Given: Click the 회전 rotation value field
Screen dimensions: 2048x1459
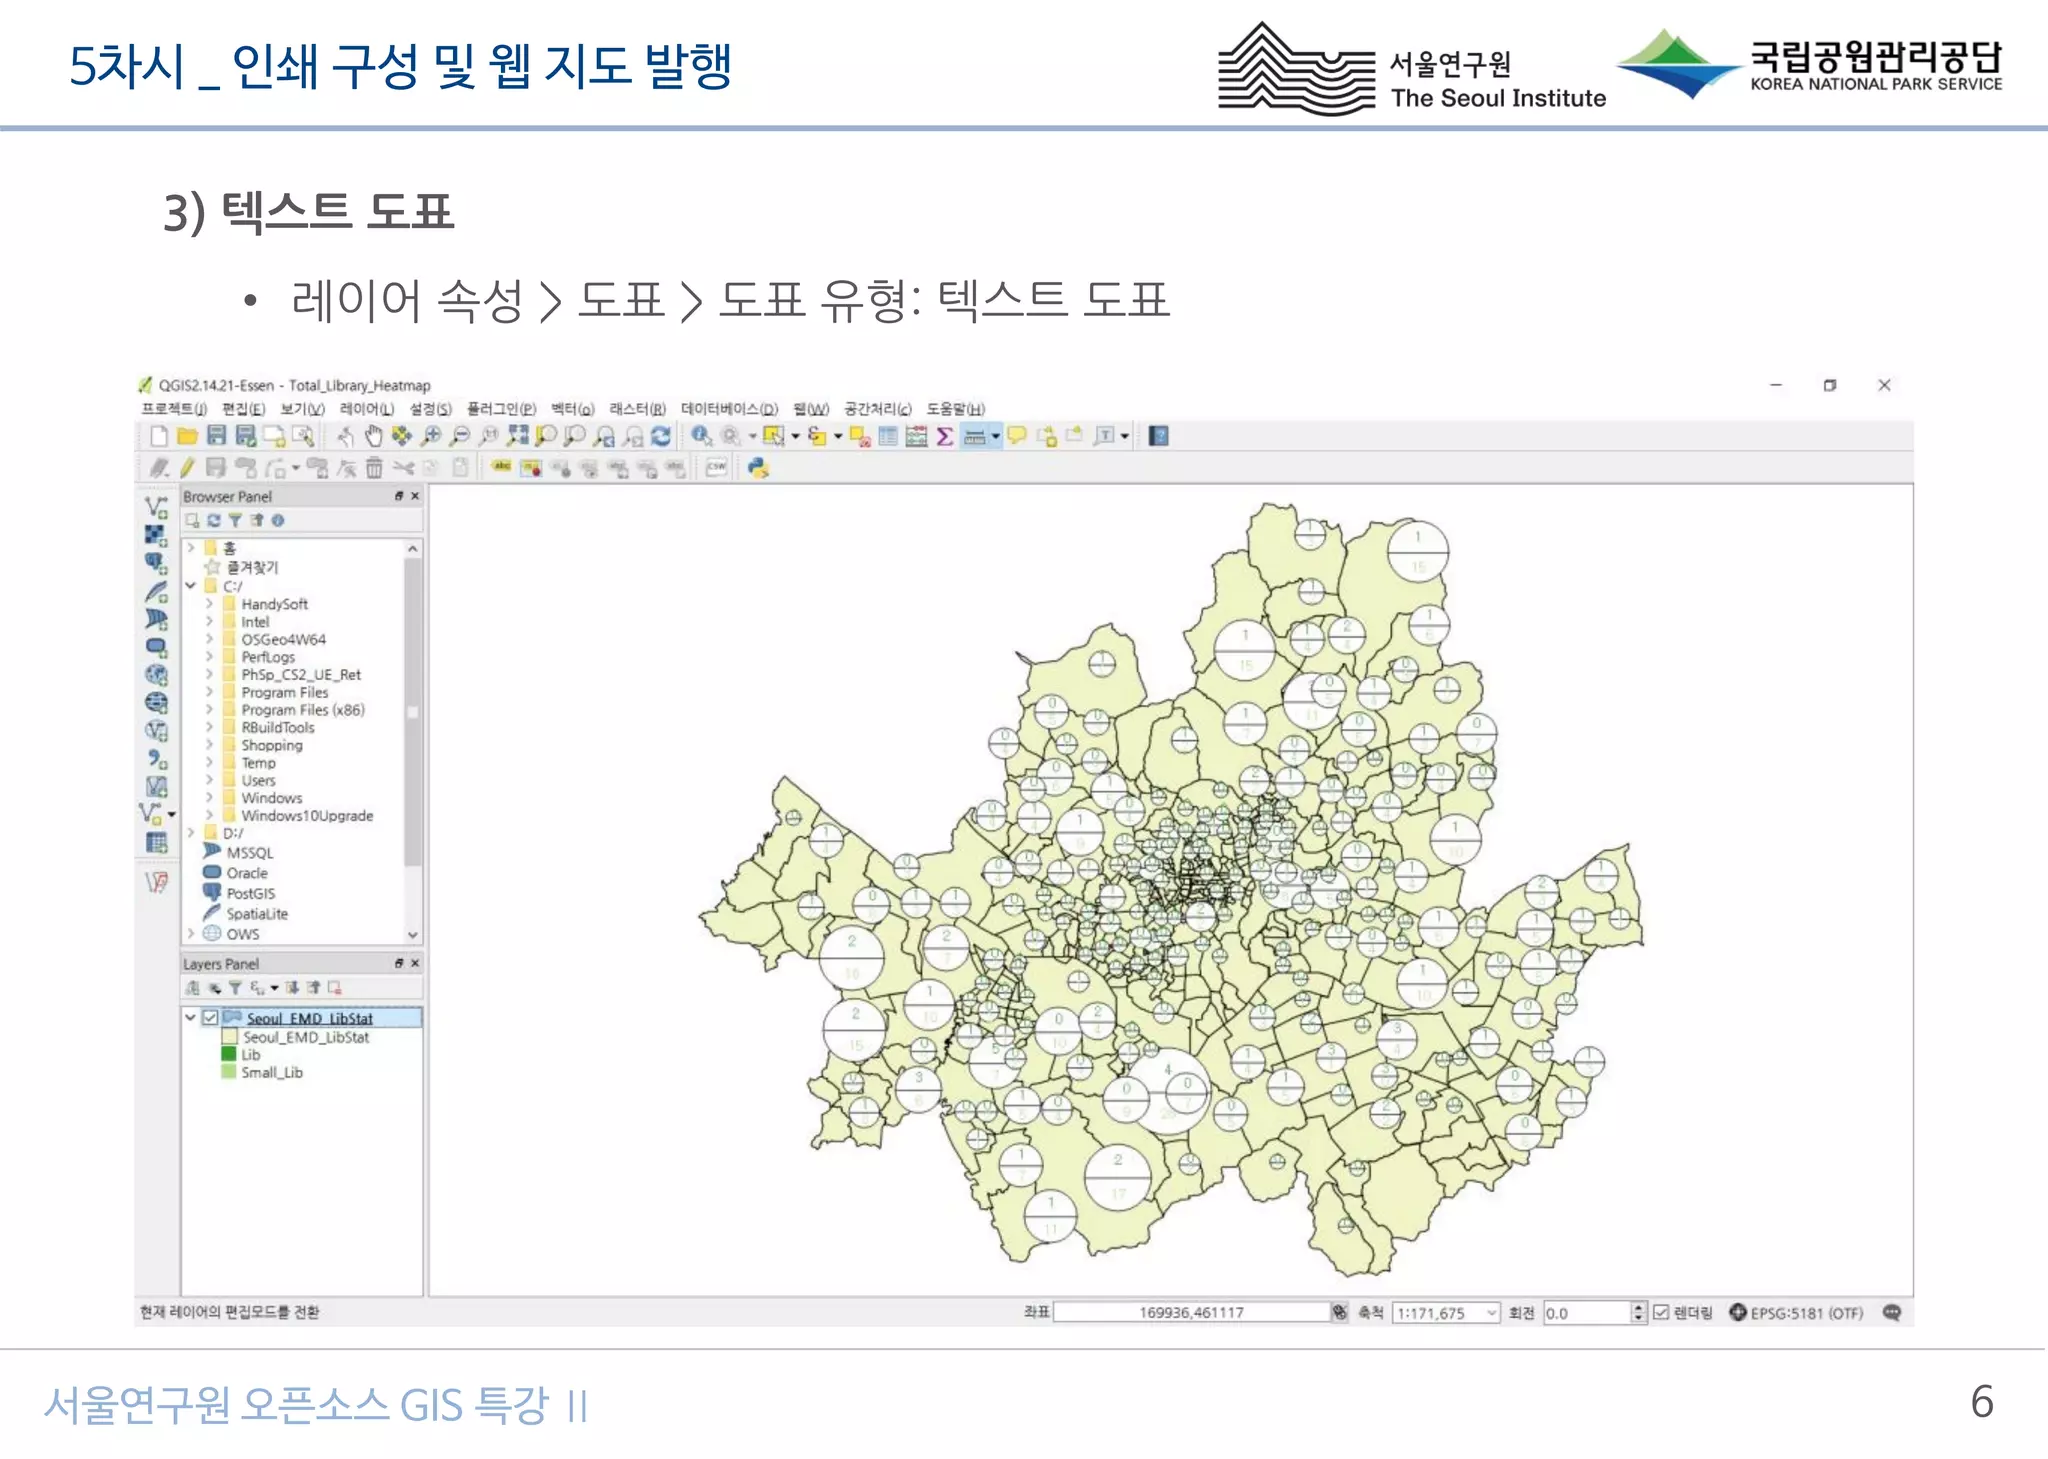Looking at the screenshot, I should point(1587,1312).
